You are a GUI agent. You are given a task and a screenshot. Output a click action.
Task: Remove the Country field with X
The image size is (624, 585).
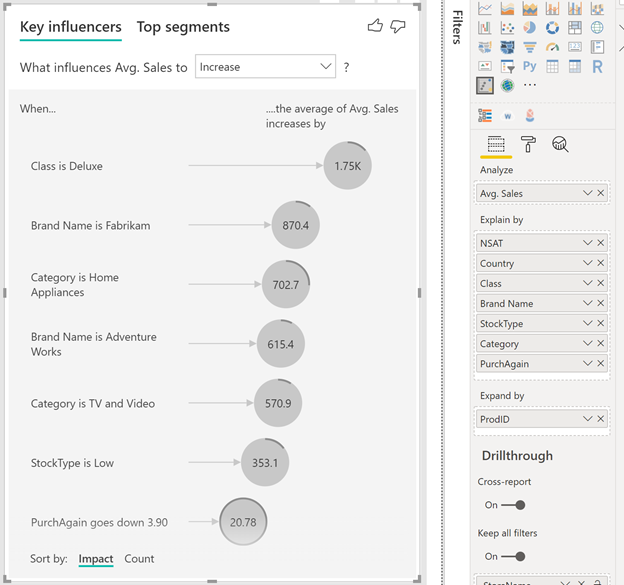[x=601, y=263]
